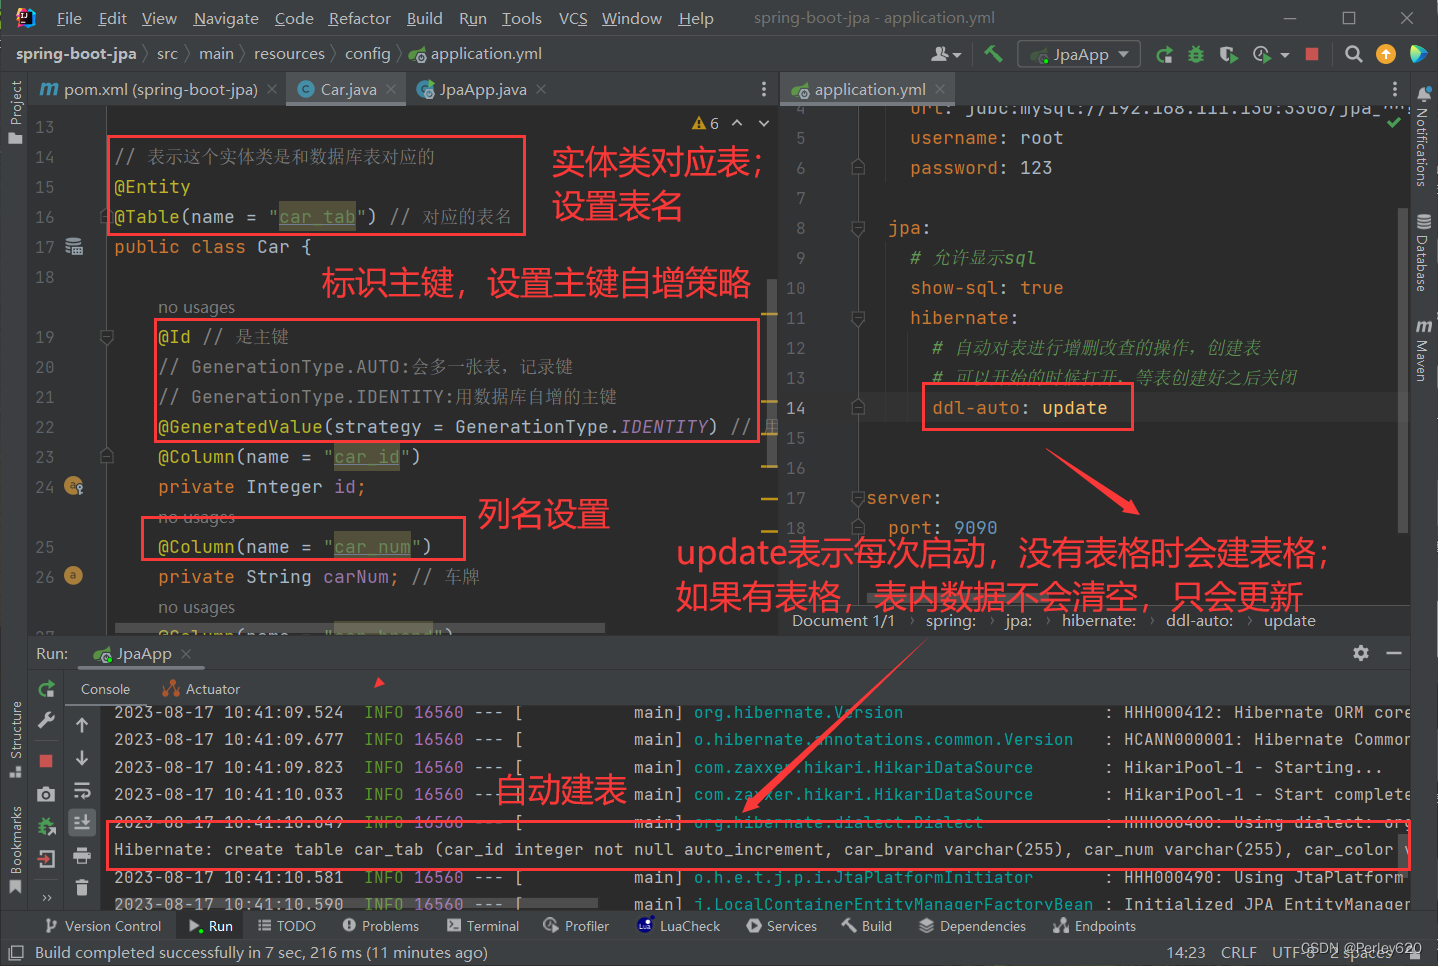
Task: Rerun JpaApp in the Run panel
Action: pyautogui.click(x=46, y=689)
